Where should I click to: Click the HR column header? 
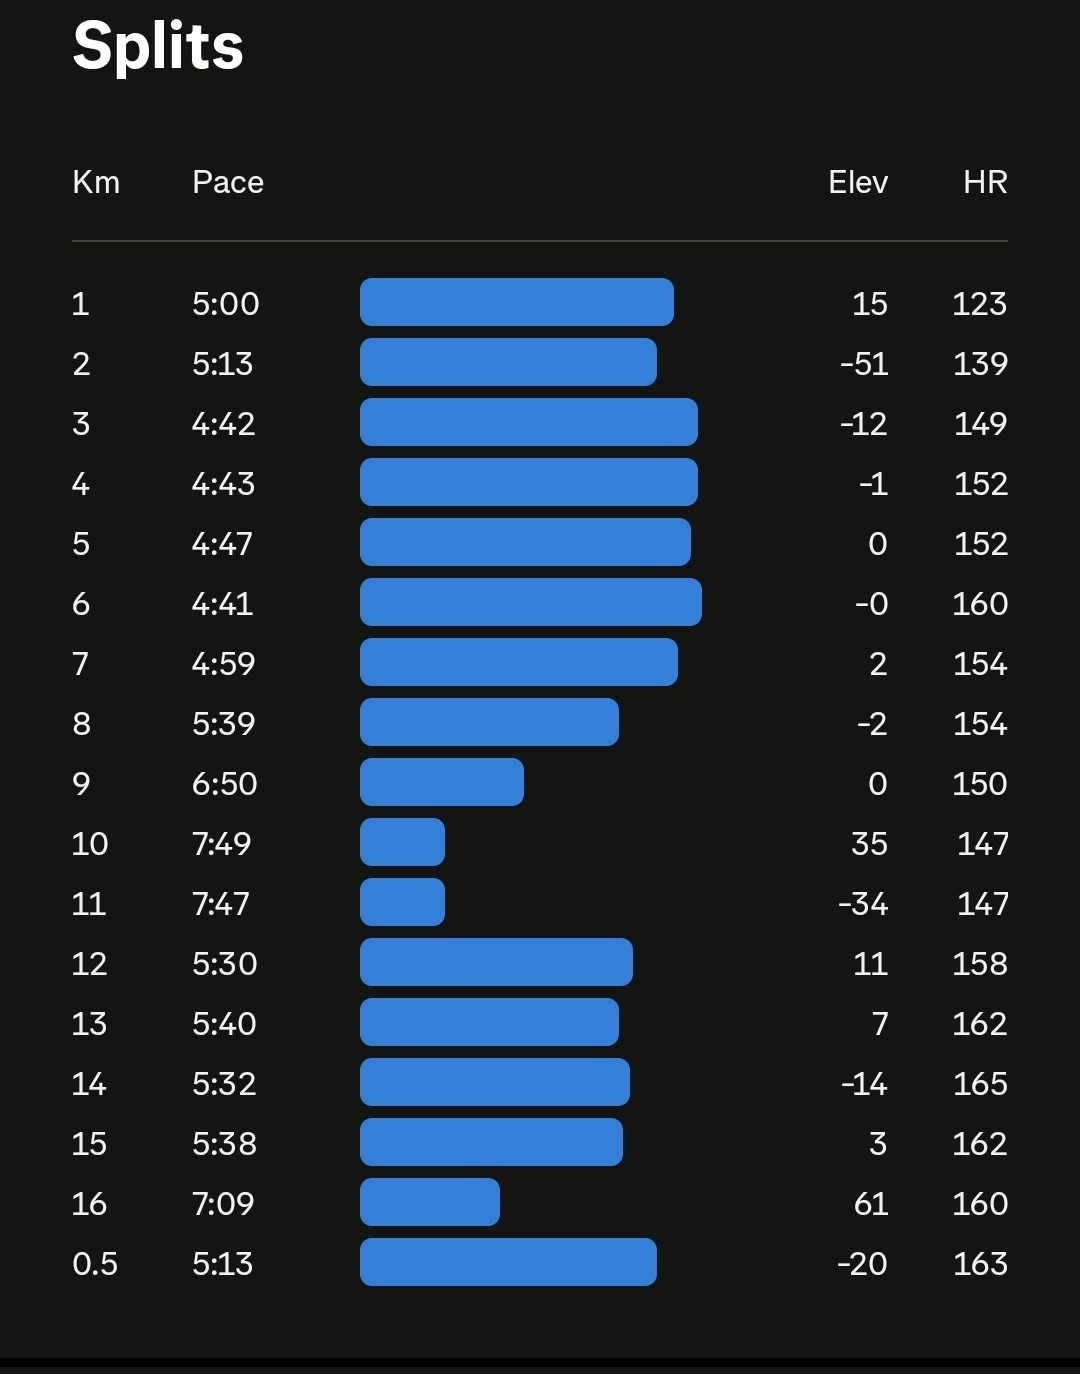pyautogui.click(x=985, y=182)
